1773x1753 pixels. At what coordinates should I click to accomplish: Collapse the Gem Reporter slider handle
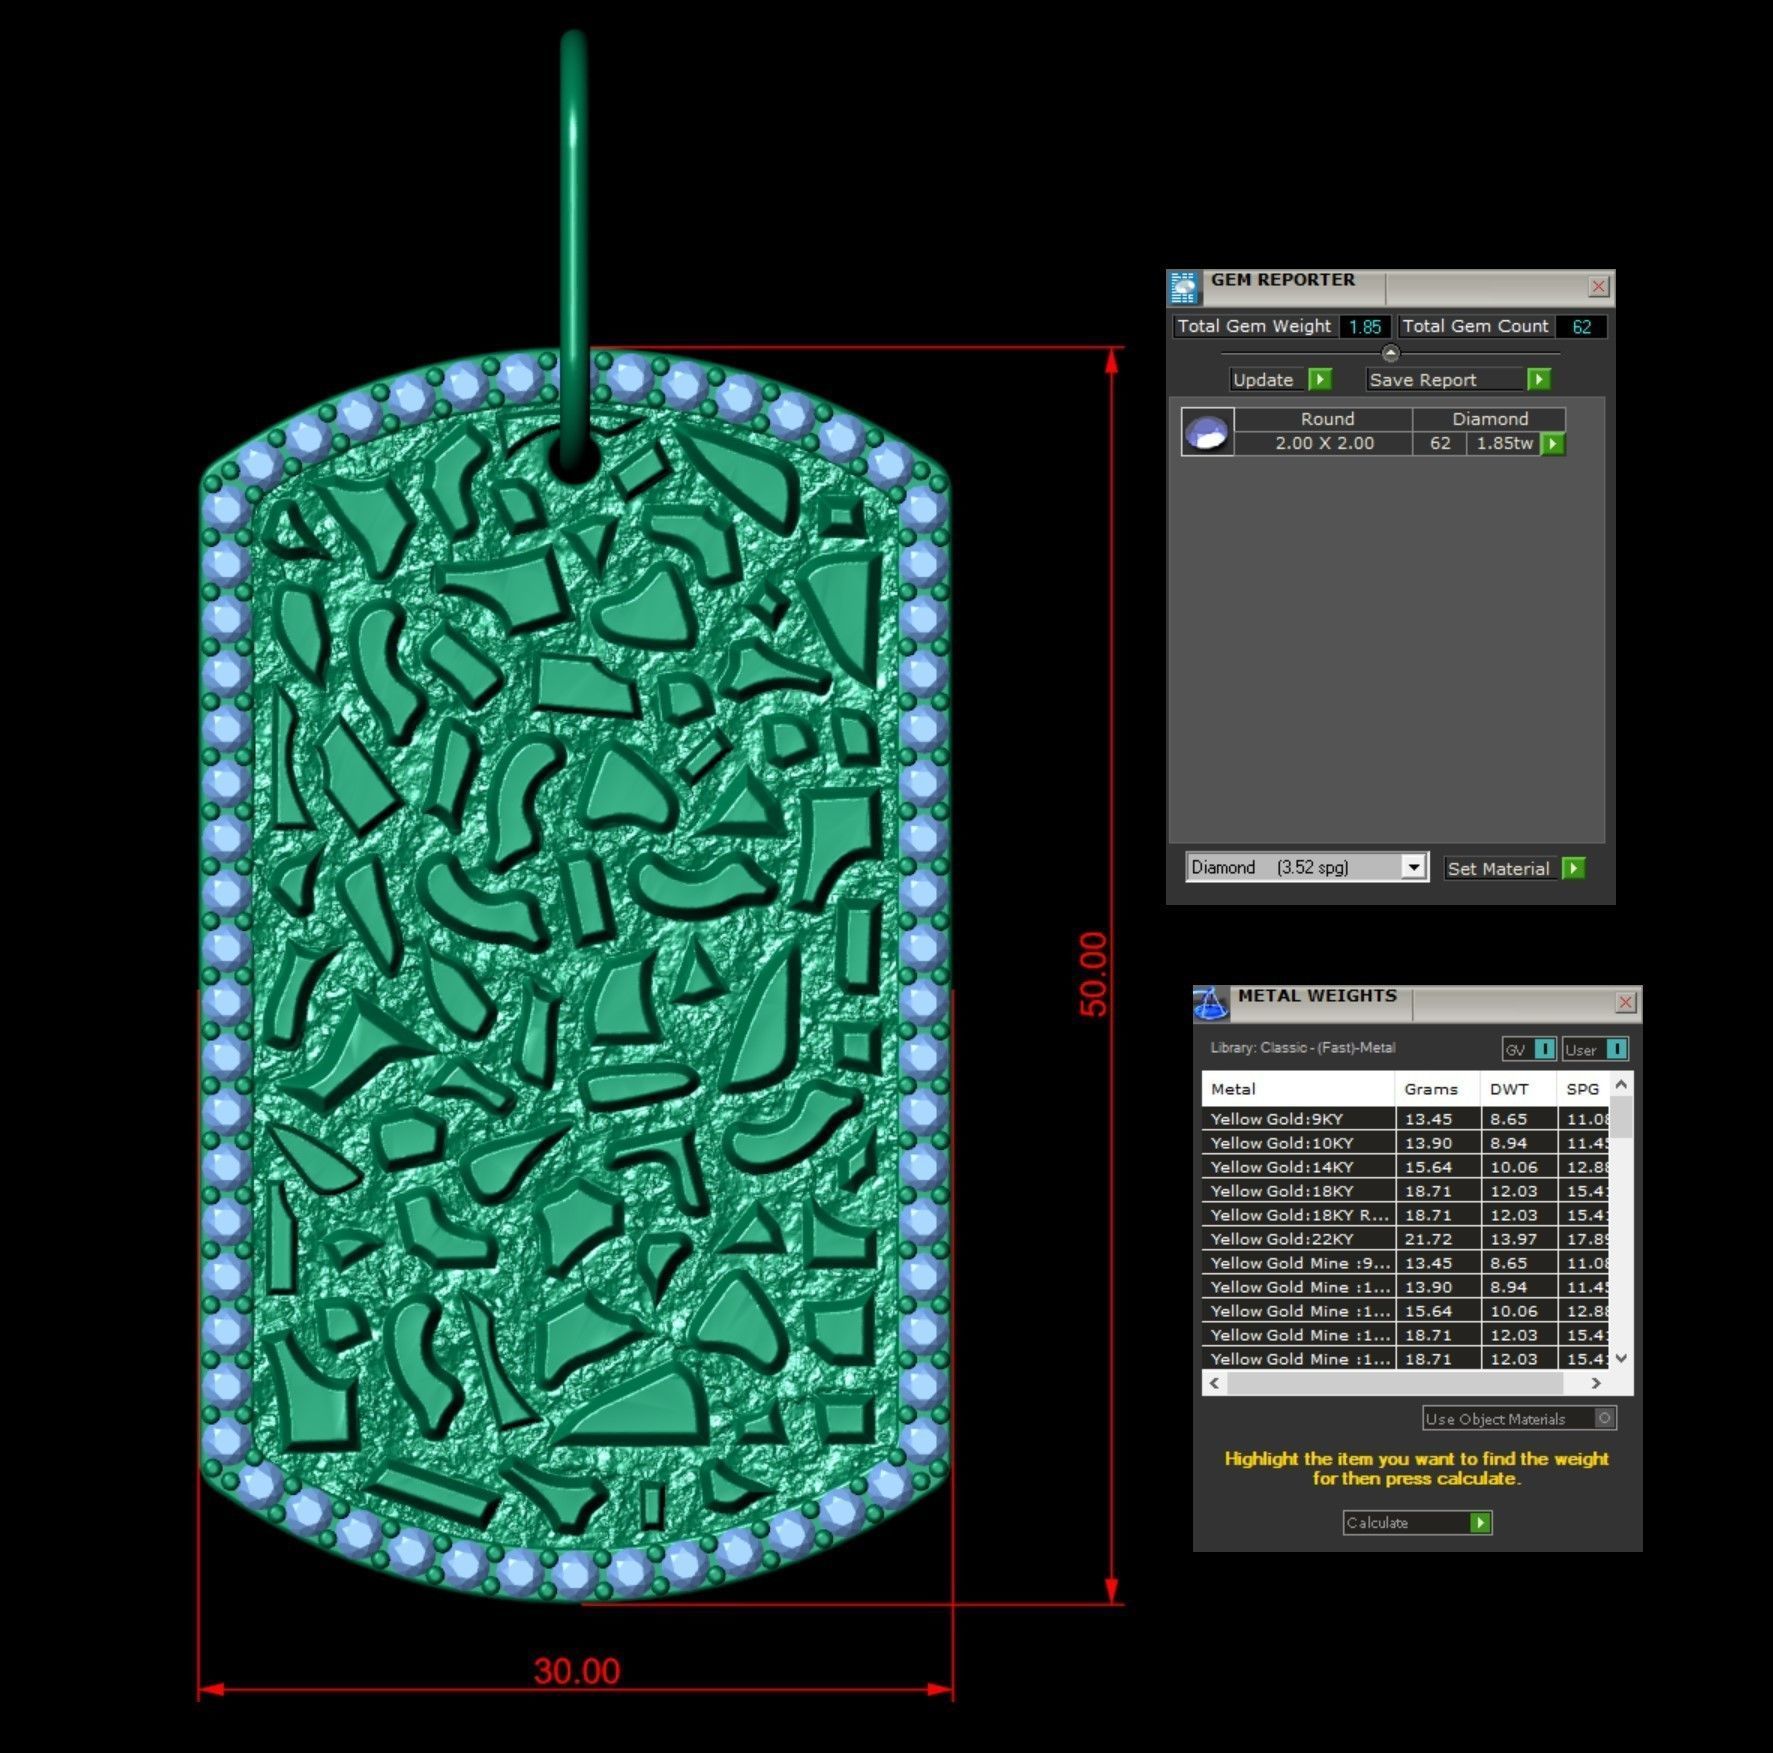1390,353
